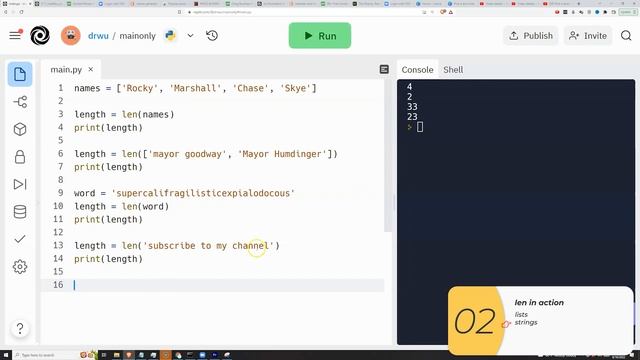Click the 'Rocky' string on line 1
This screenshot has height=360, width=640.
click(x=140, y=88)
